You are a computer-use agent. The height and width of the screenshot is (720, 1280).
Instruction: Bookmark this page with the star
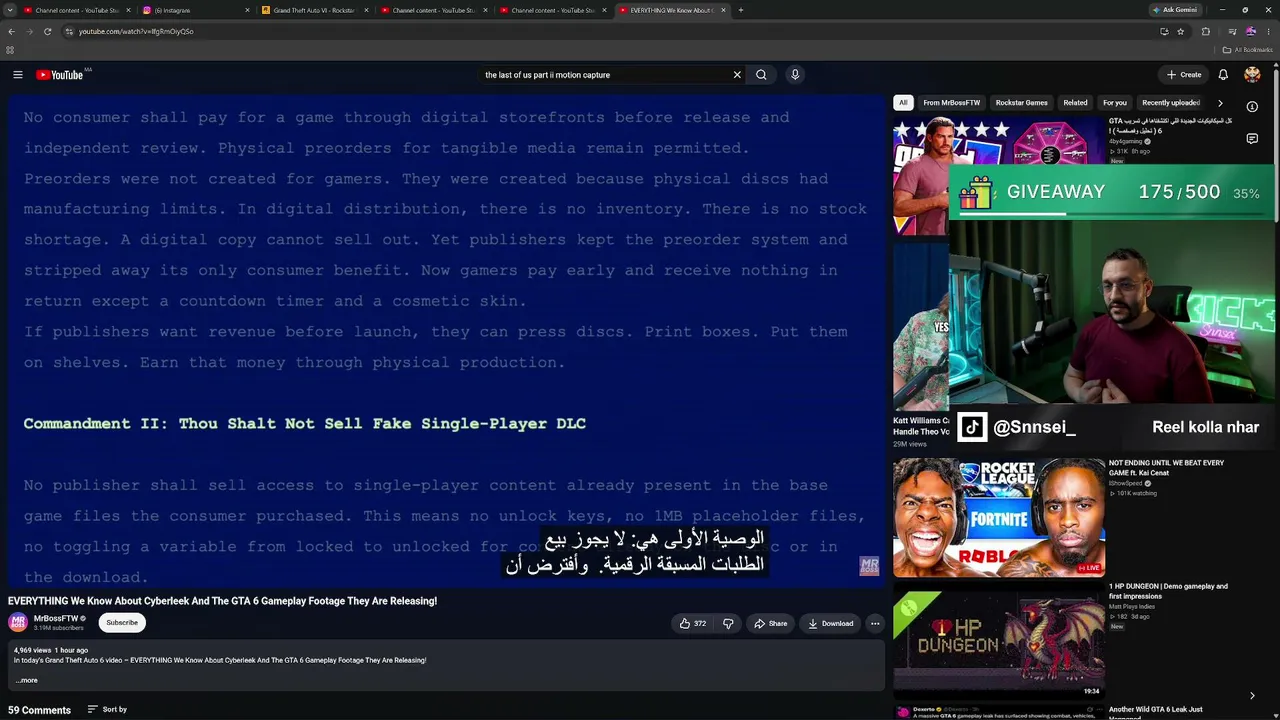point(1180,31)
